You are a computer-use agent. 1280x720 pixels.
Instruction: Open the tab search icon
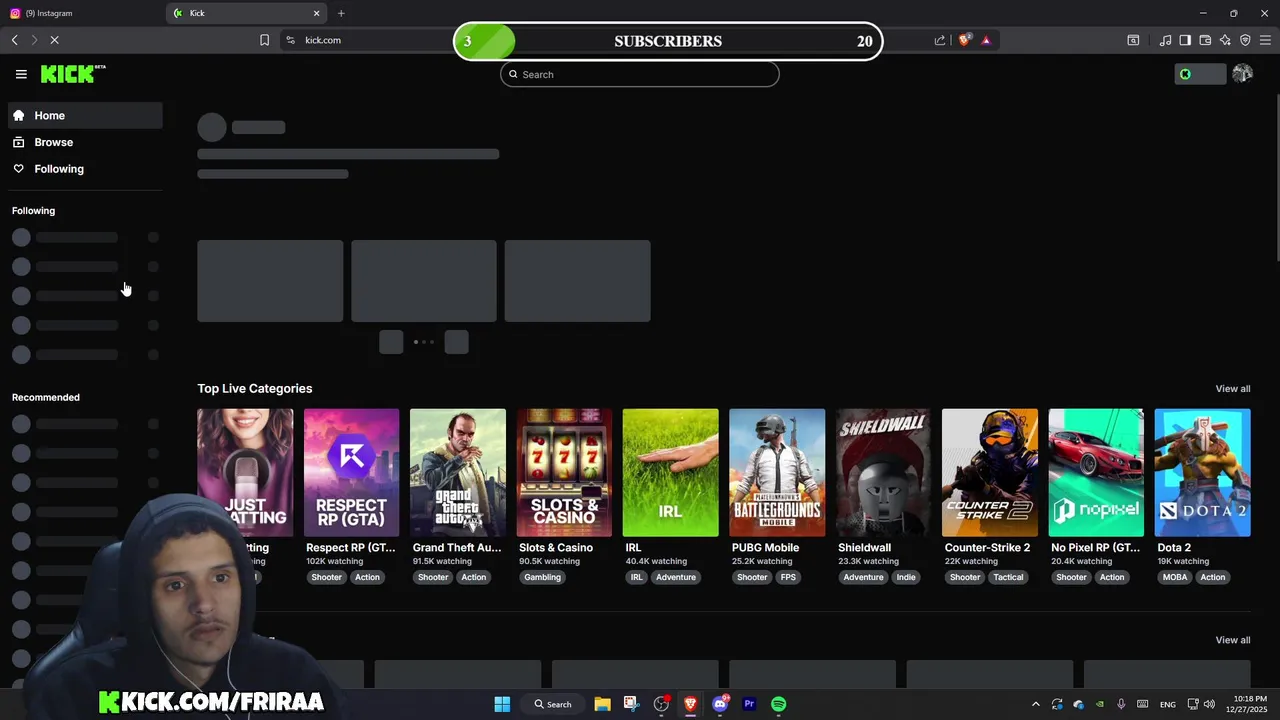pos(1133,40)
